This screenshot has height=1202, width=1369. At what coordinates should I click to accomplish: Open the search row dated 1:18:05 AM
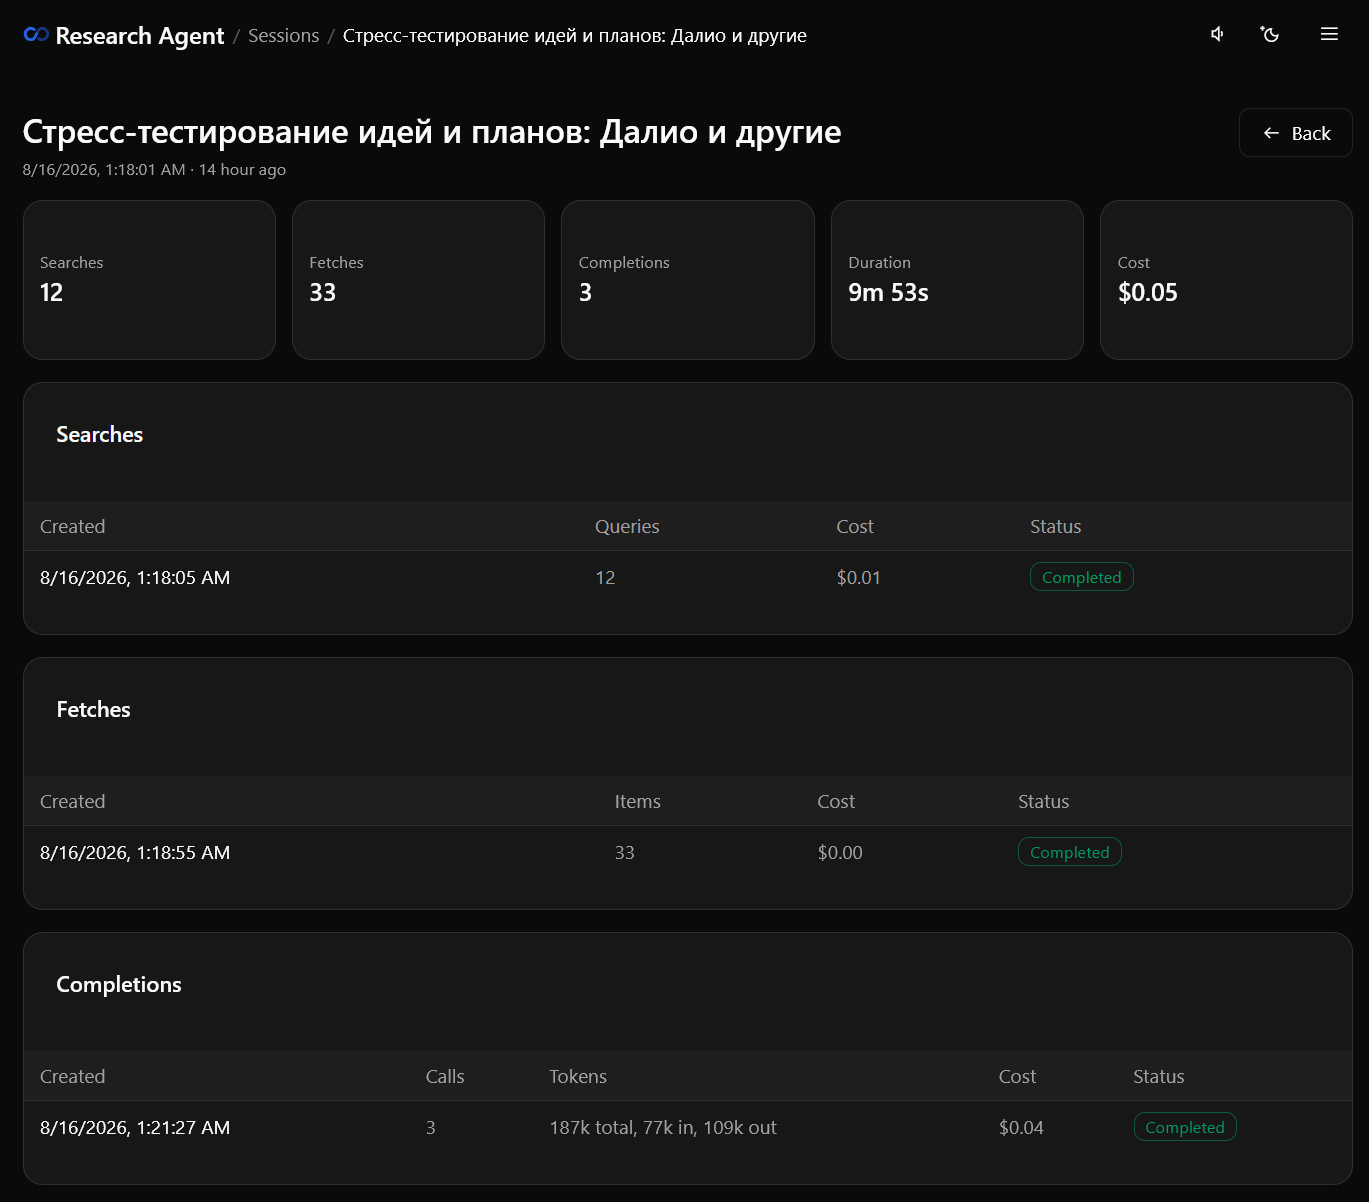[x=688, y=578]
